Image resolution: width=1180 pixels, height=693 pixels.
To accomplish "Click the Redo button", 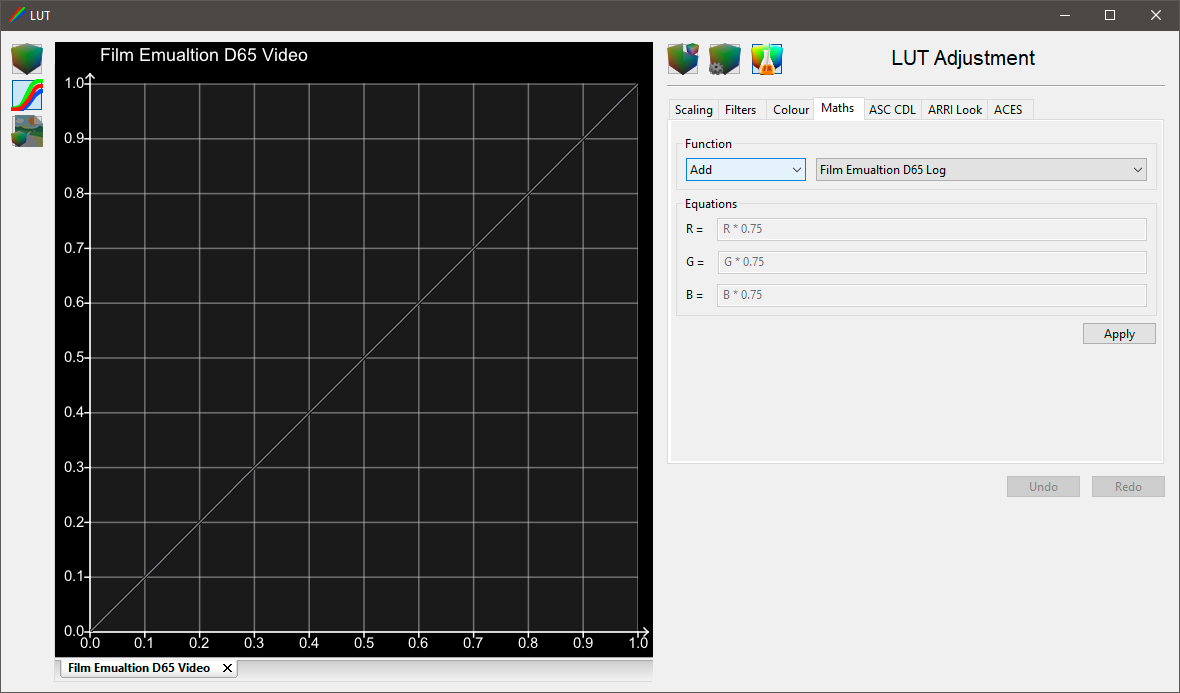I will [1128, 486].
